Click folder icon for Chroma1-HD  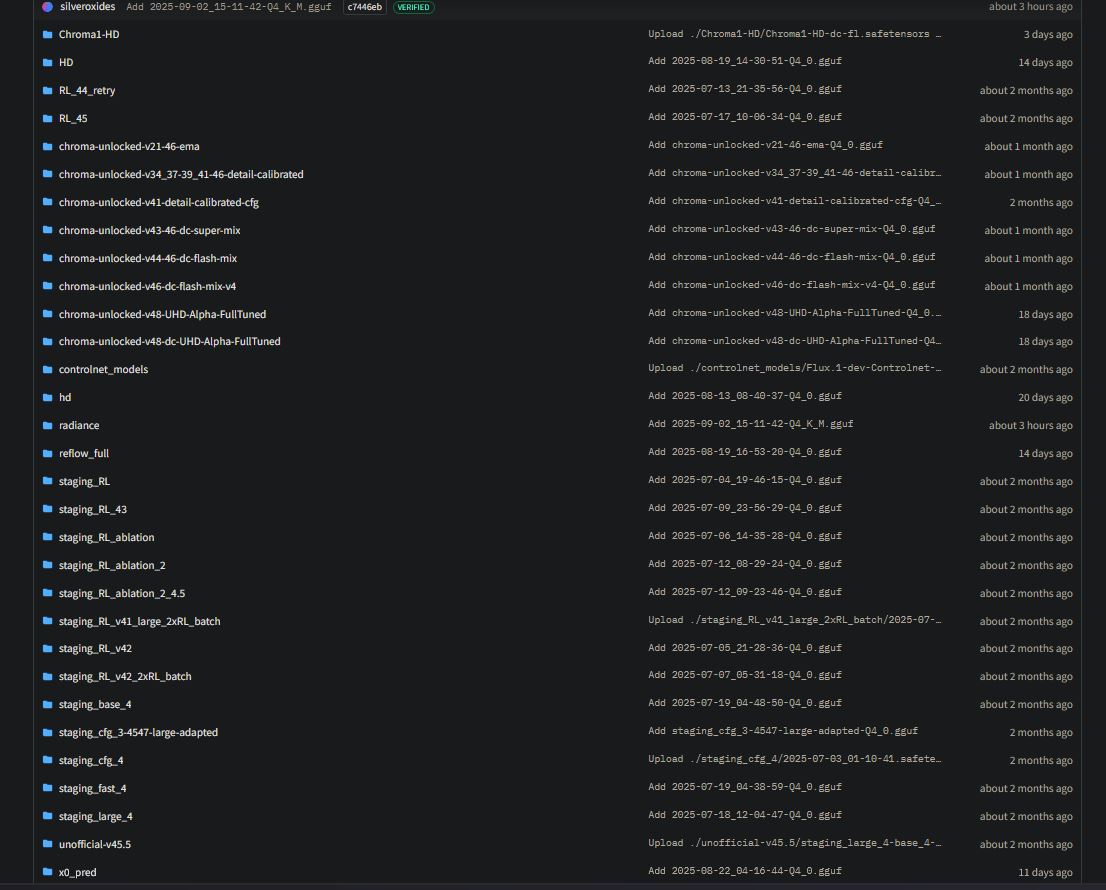[x=47, y=34]
